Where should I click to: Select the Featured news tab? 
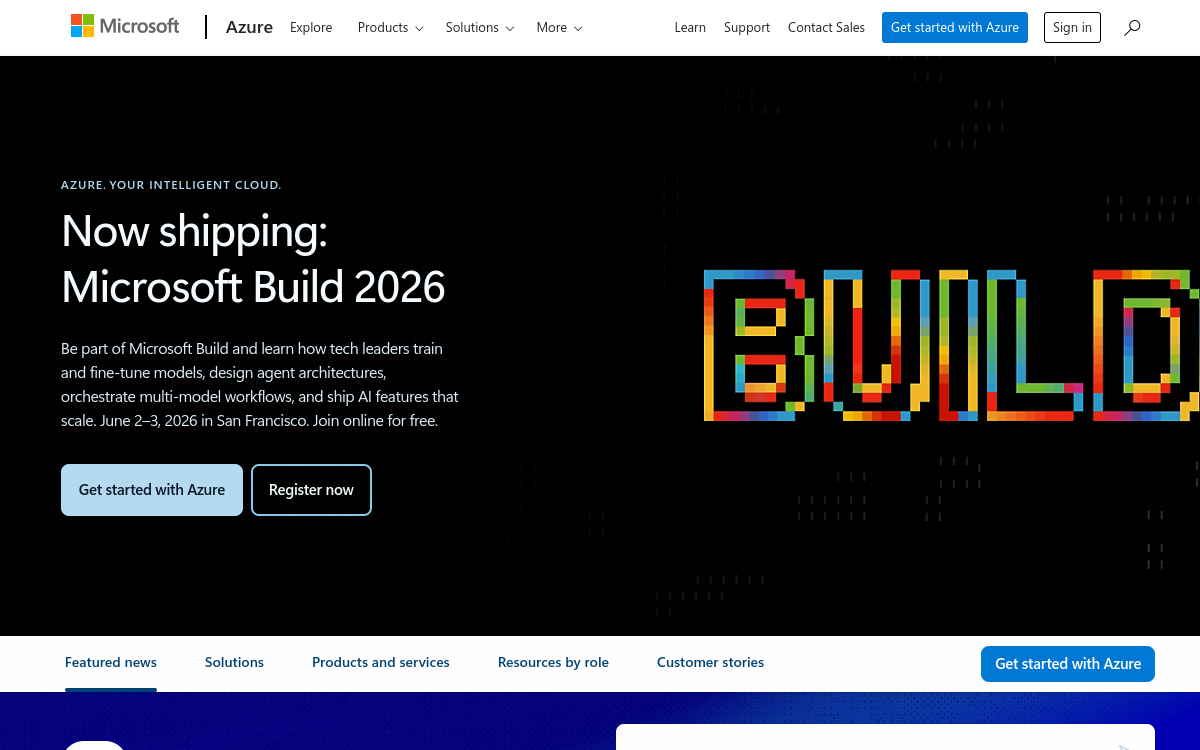[x=111, y=663]
